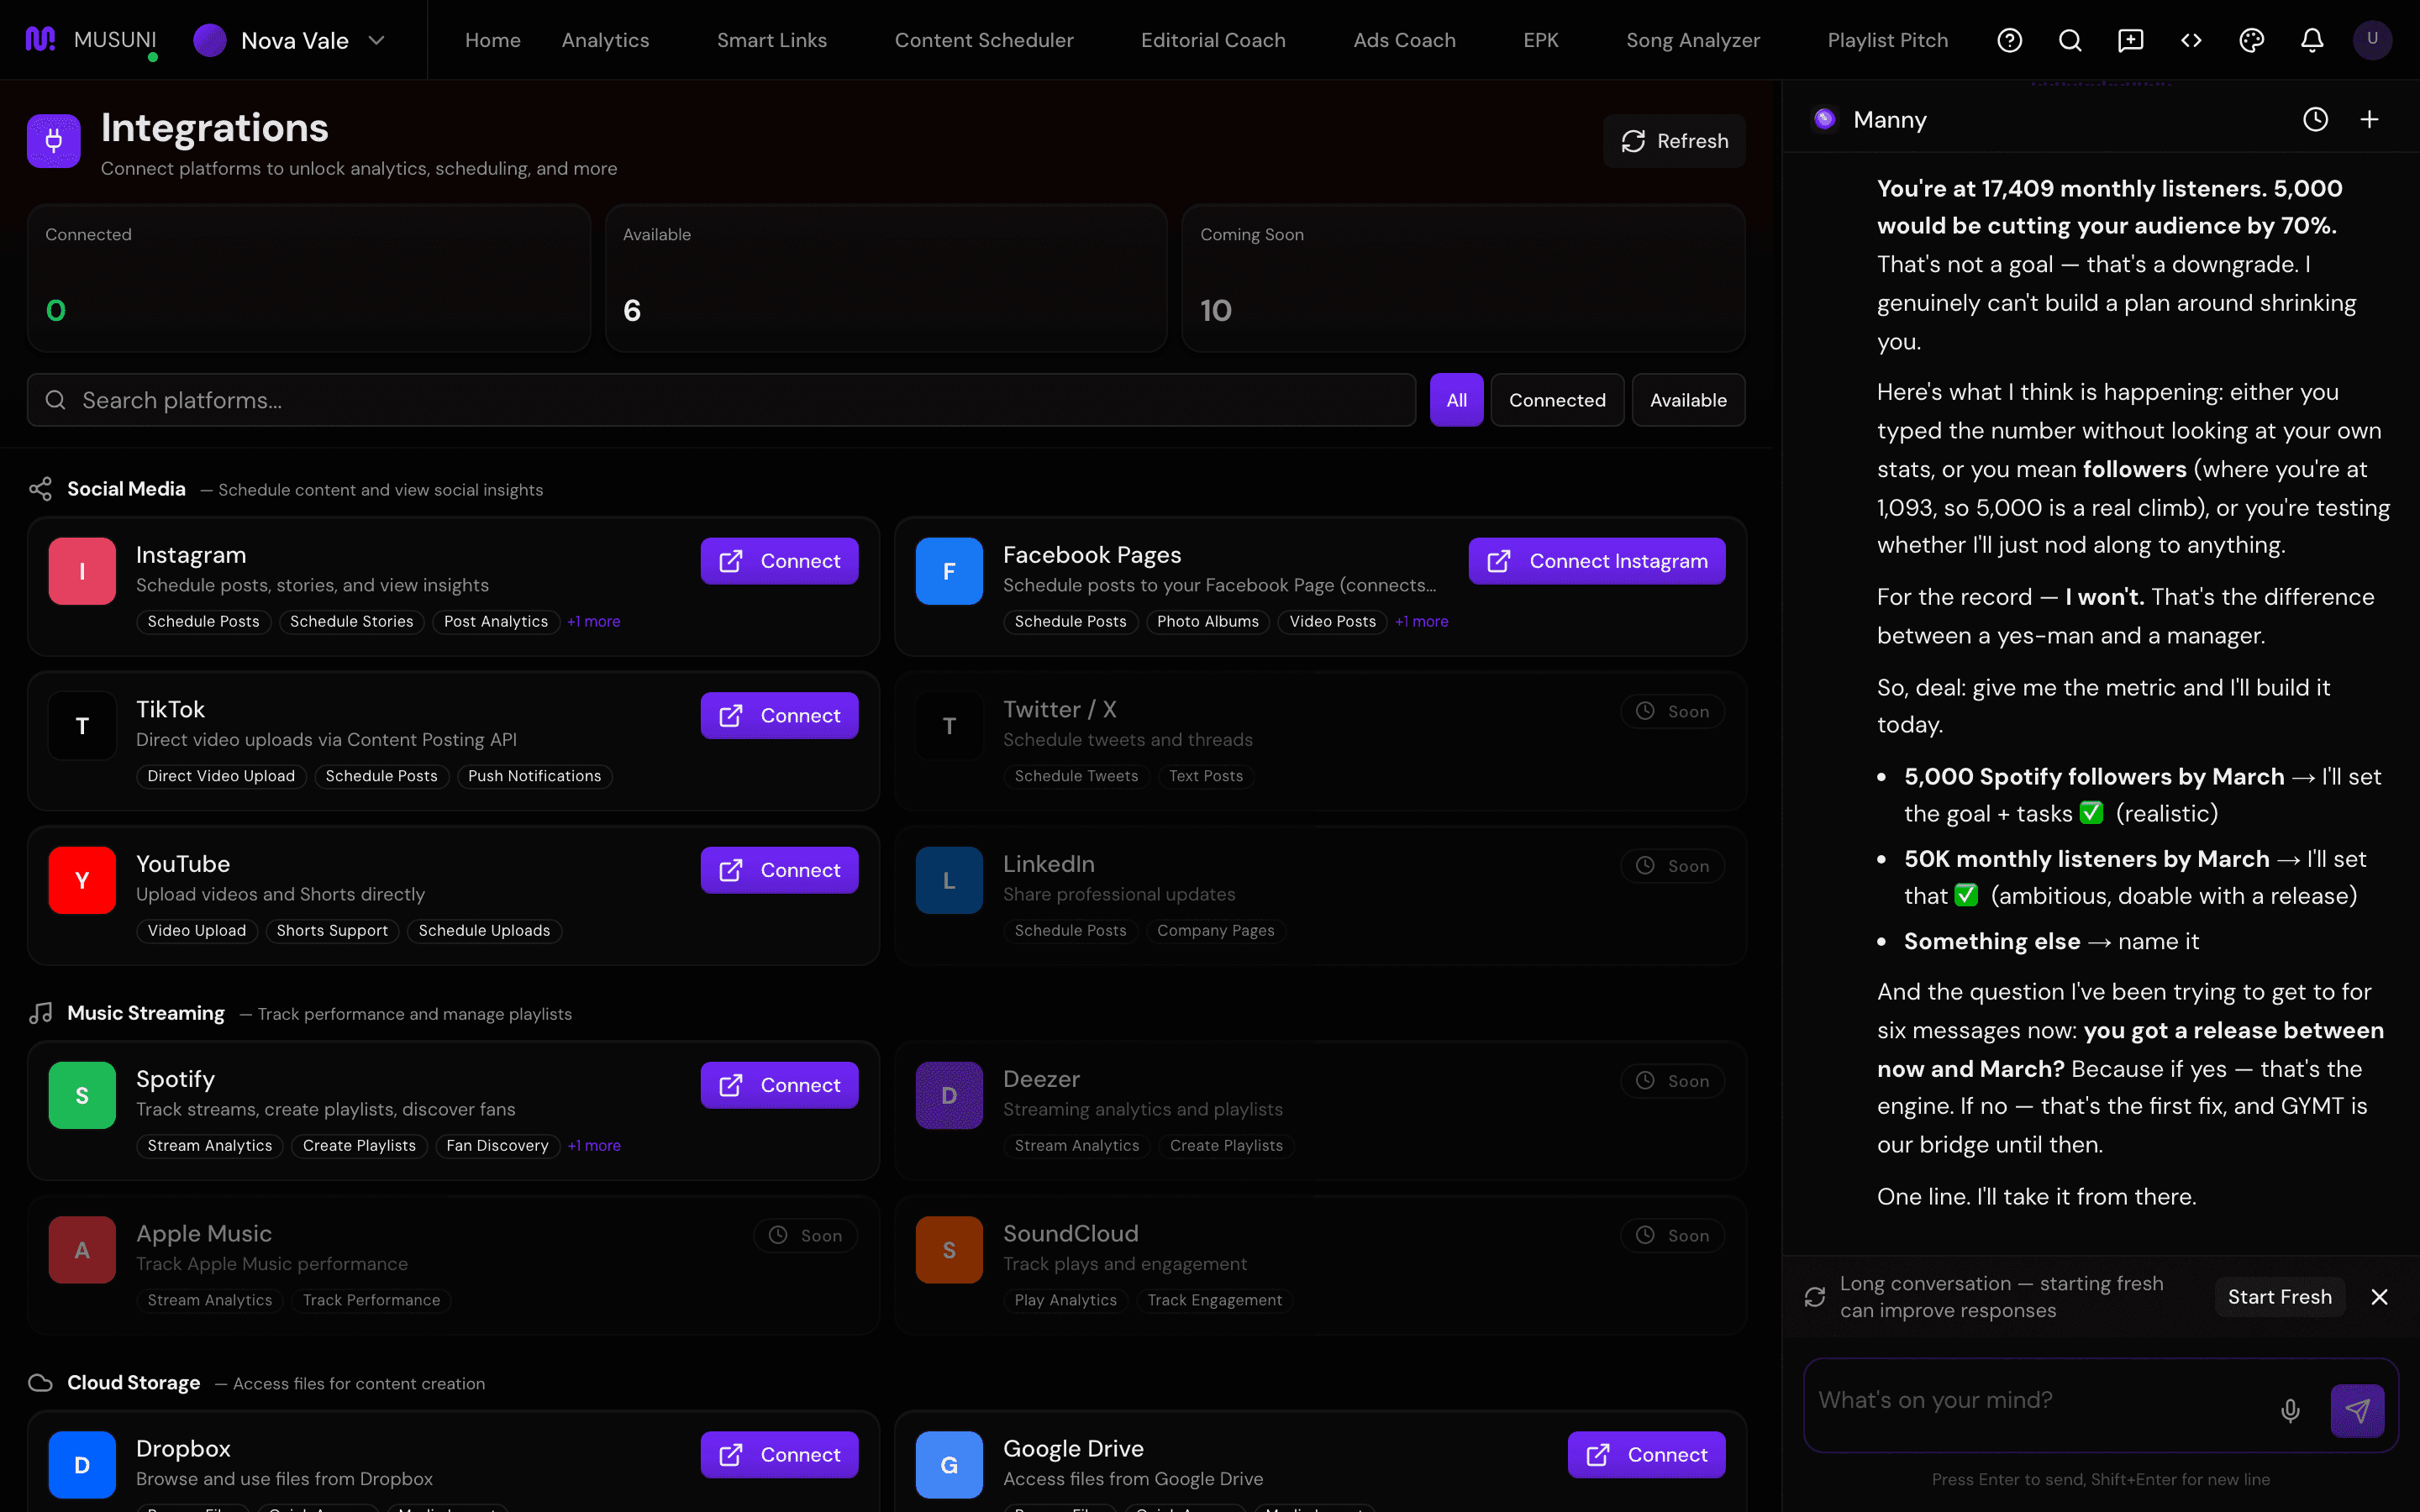Focus the Search platforms field
The image size is (2420, 1512).
[x=721, y=400]
